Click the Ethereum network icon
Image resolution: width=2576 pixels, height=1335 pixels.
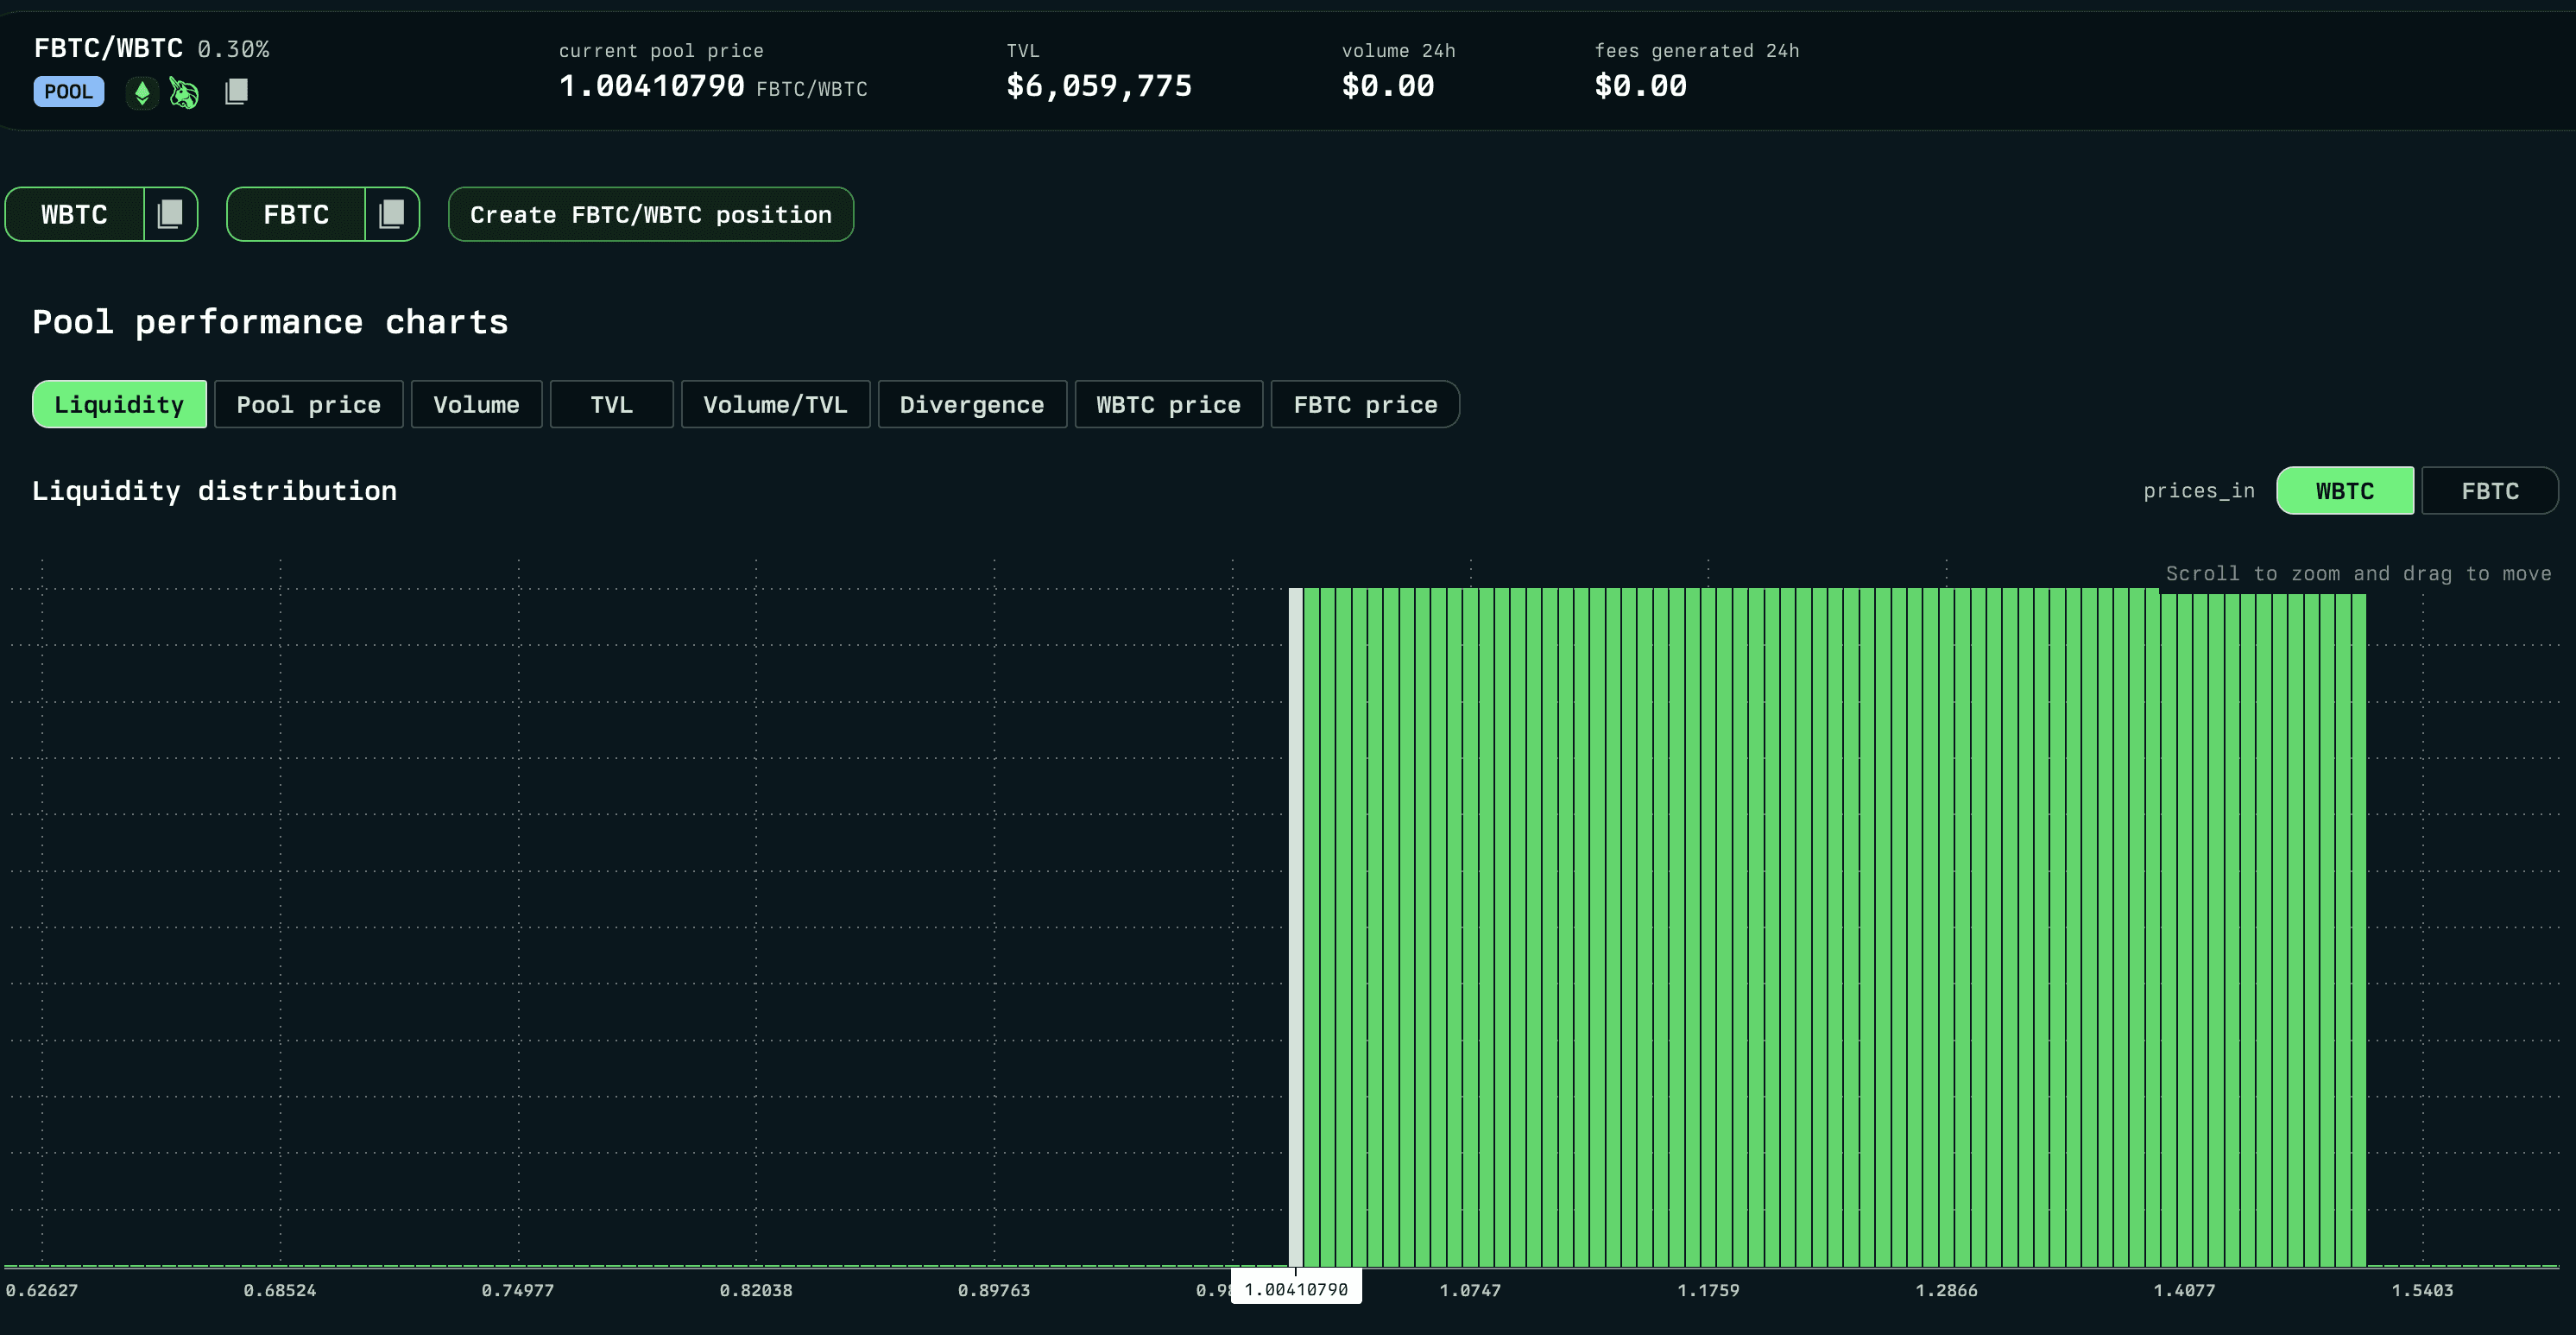142,93
